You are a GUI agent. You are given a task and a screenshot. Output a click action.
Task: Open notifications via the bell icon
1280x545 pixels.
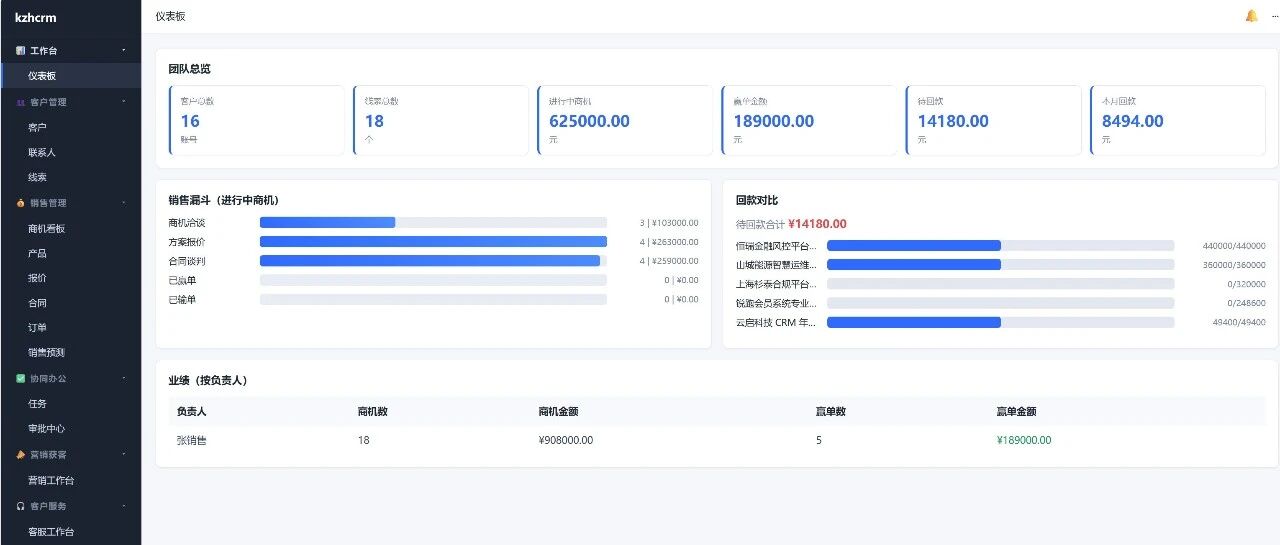click(x=1251, y=16)
